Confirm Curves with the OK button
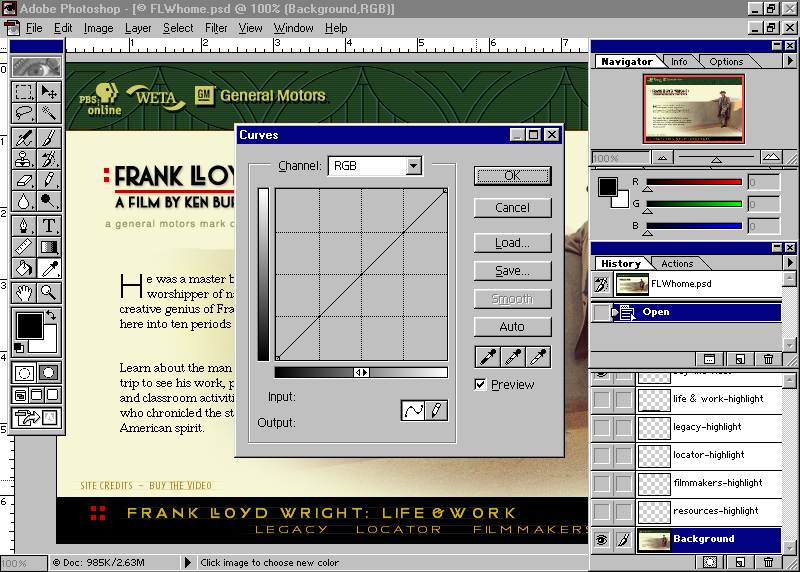 tap(512, 176)
